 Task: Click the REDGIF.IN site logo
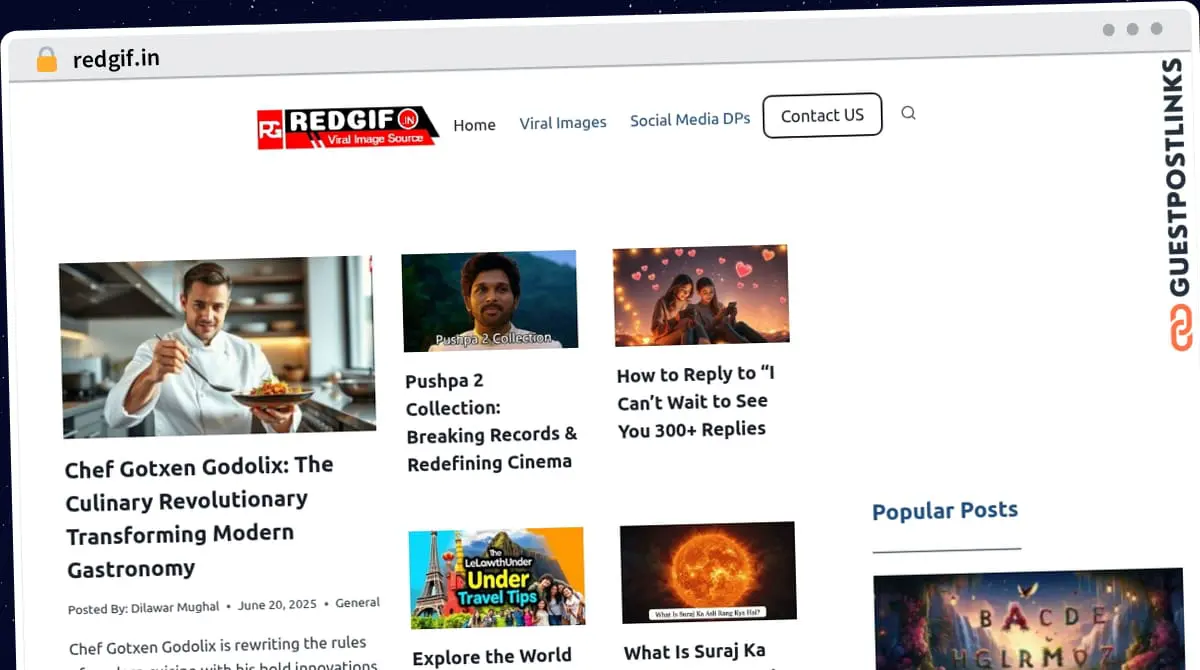point(347,128)
